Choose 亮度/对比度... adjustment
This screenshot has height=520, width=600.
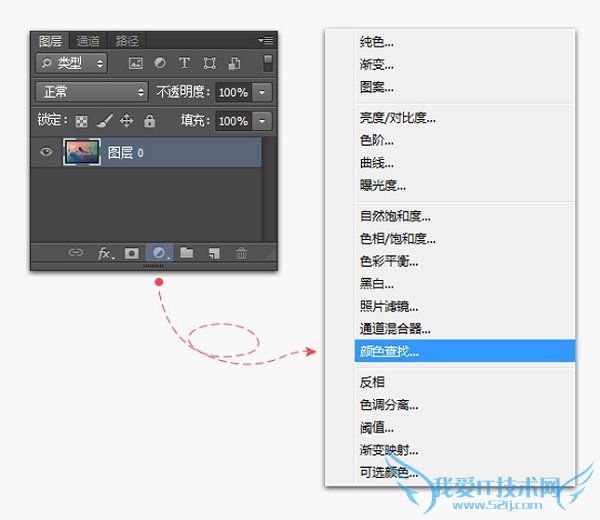click(465, 117)
